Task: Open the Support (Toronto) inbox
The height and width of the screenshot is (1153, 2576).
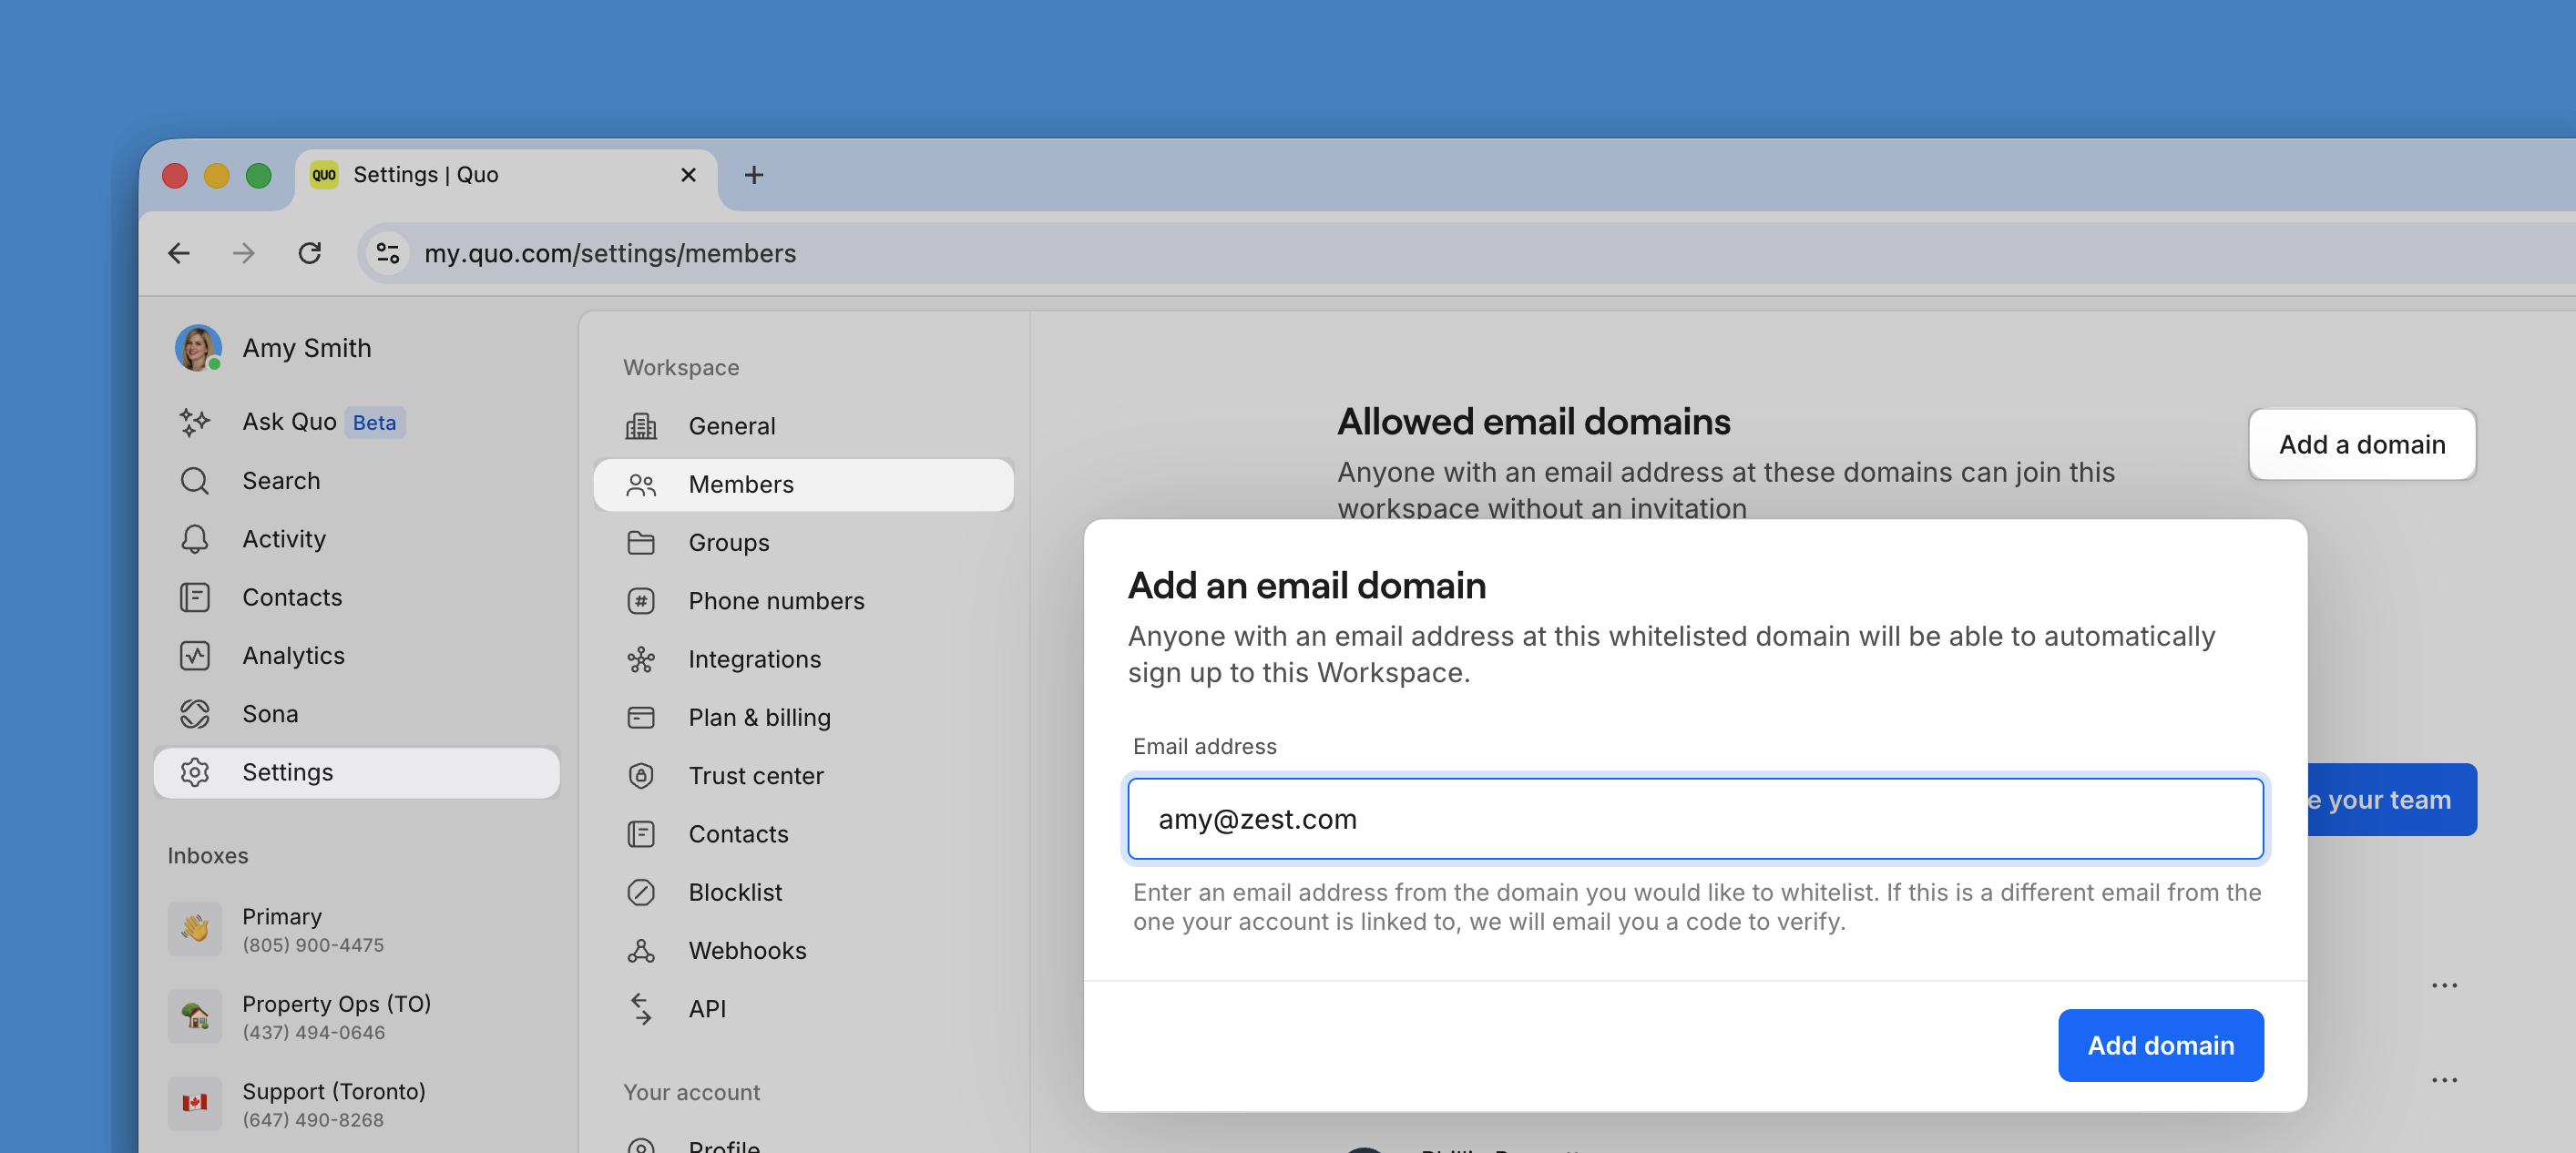Action: coord(357,1104)
